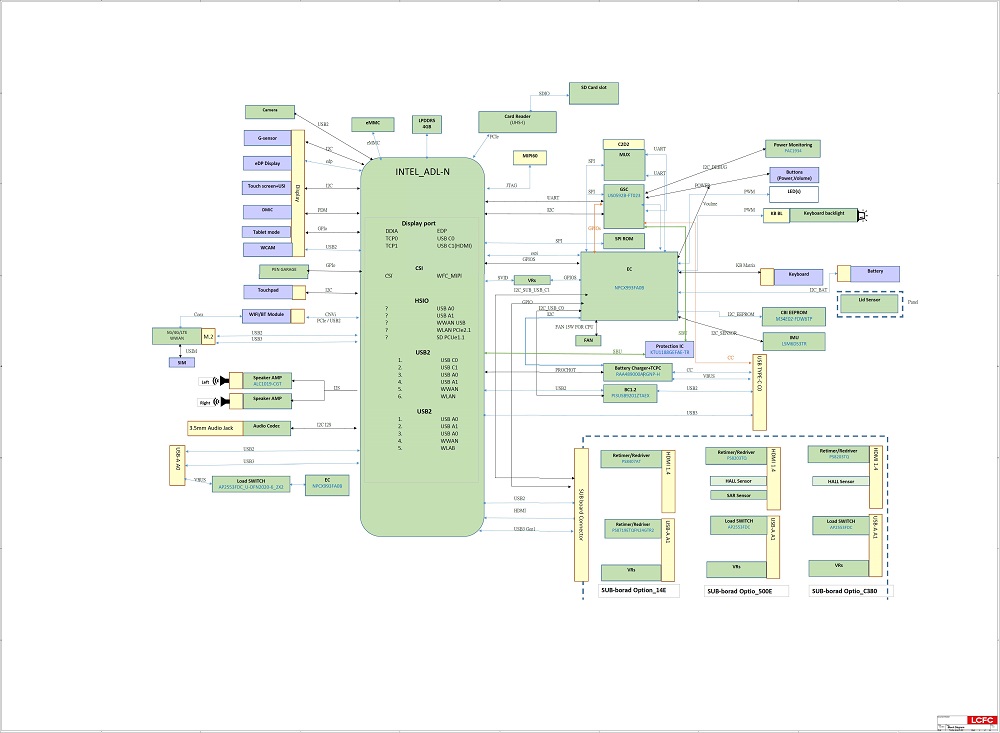Select the SD Card slot block
Image resolution: width=1000 pixels, height=733 pixels.
point(594,93)
